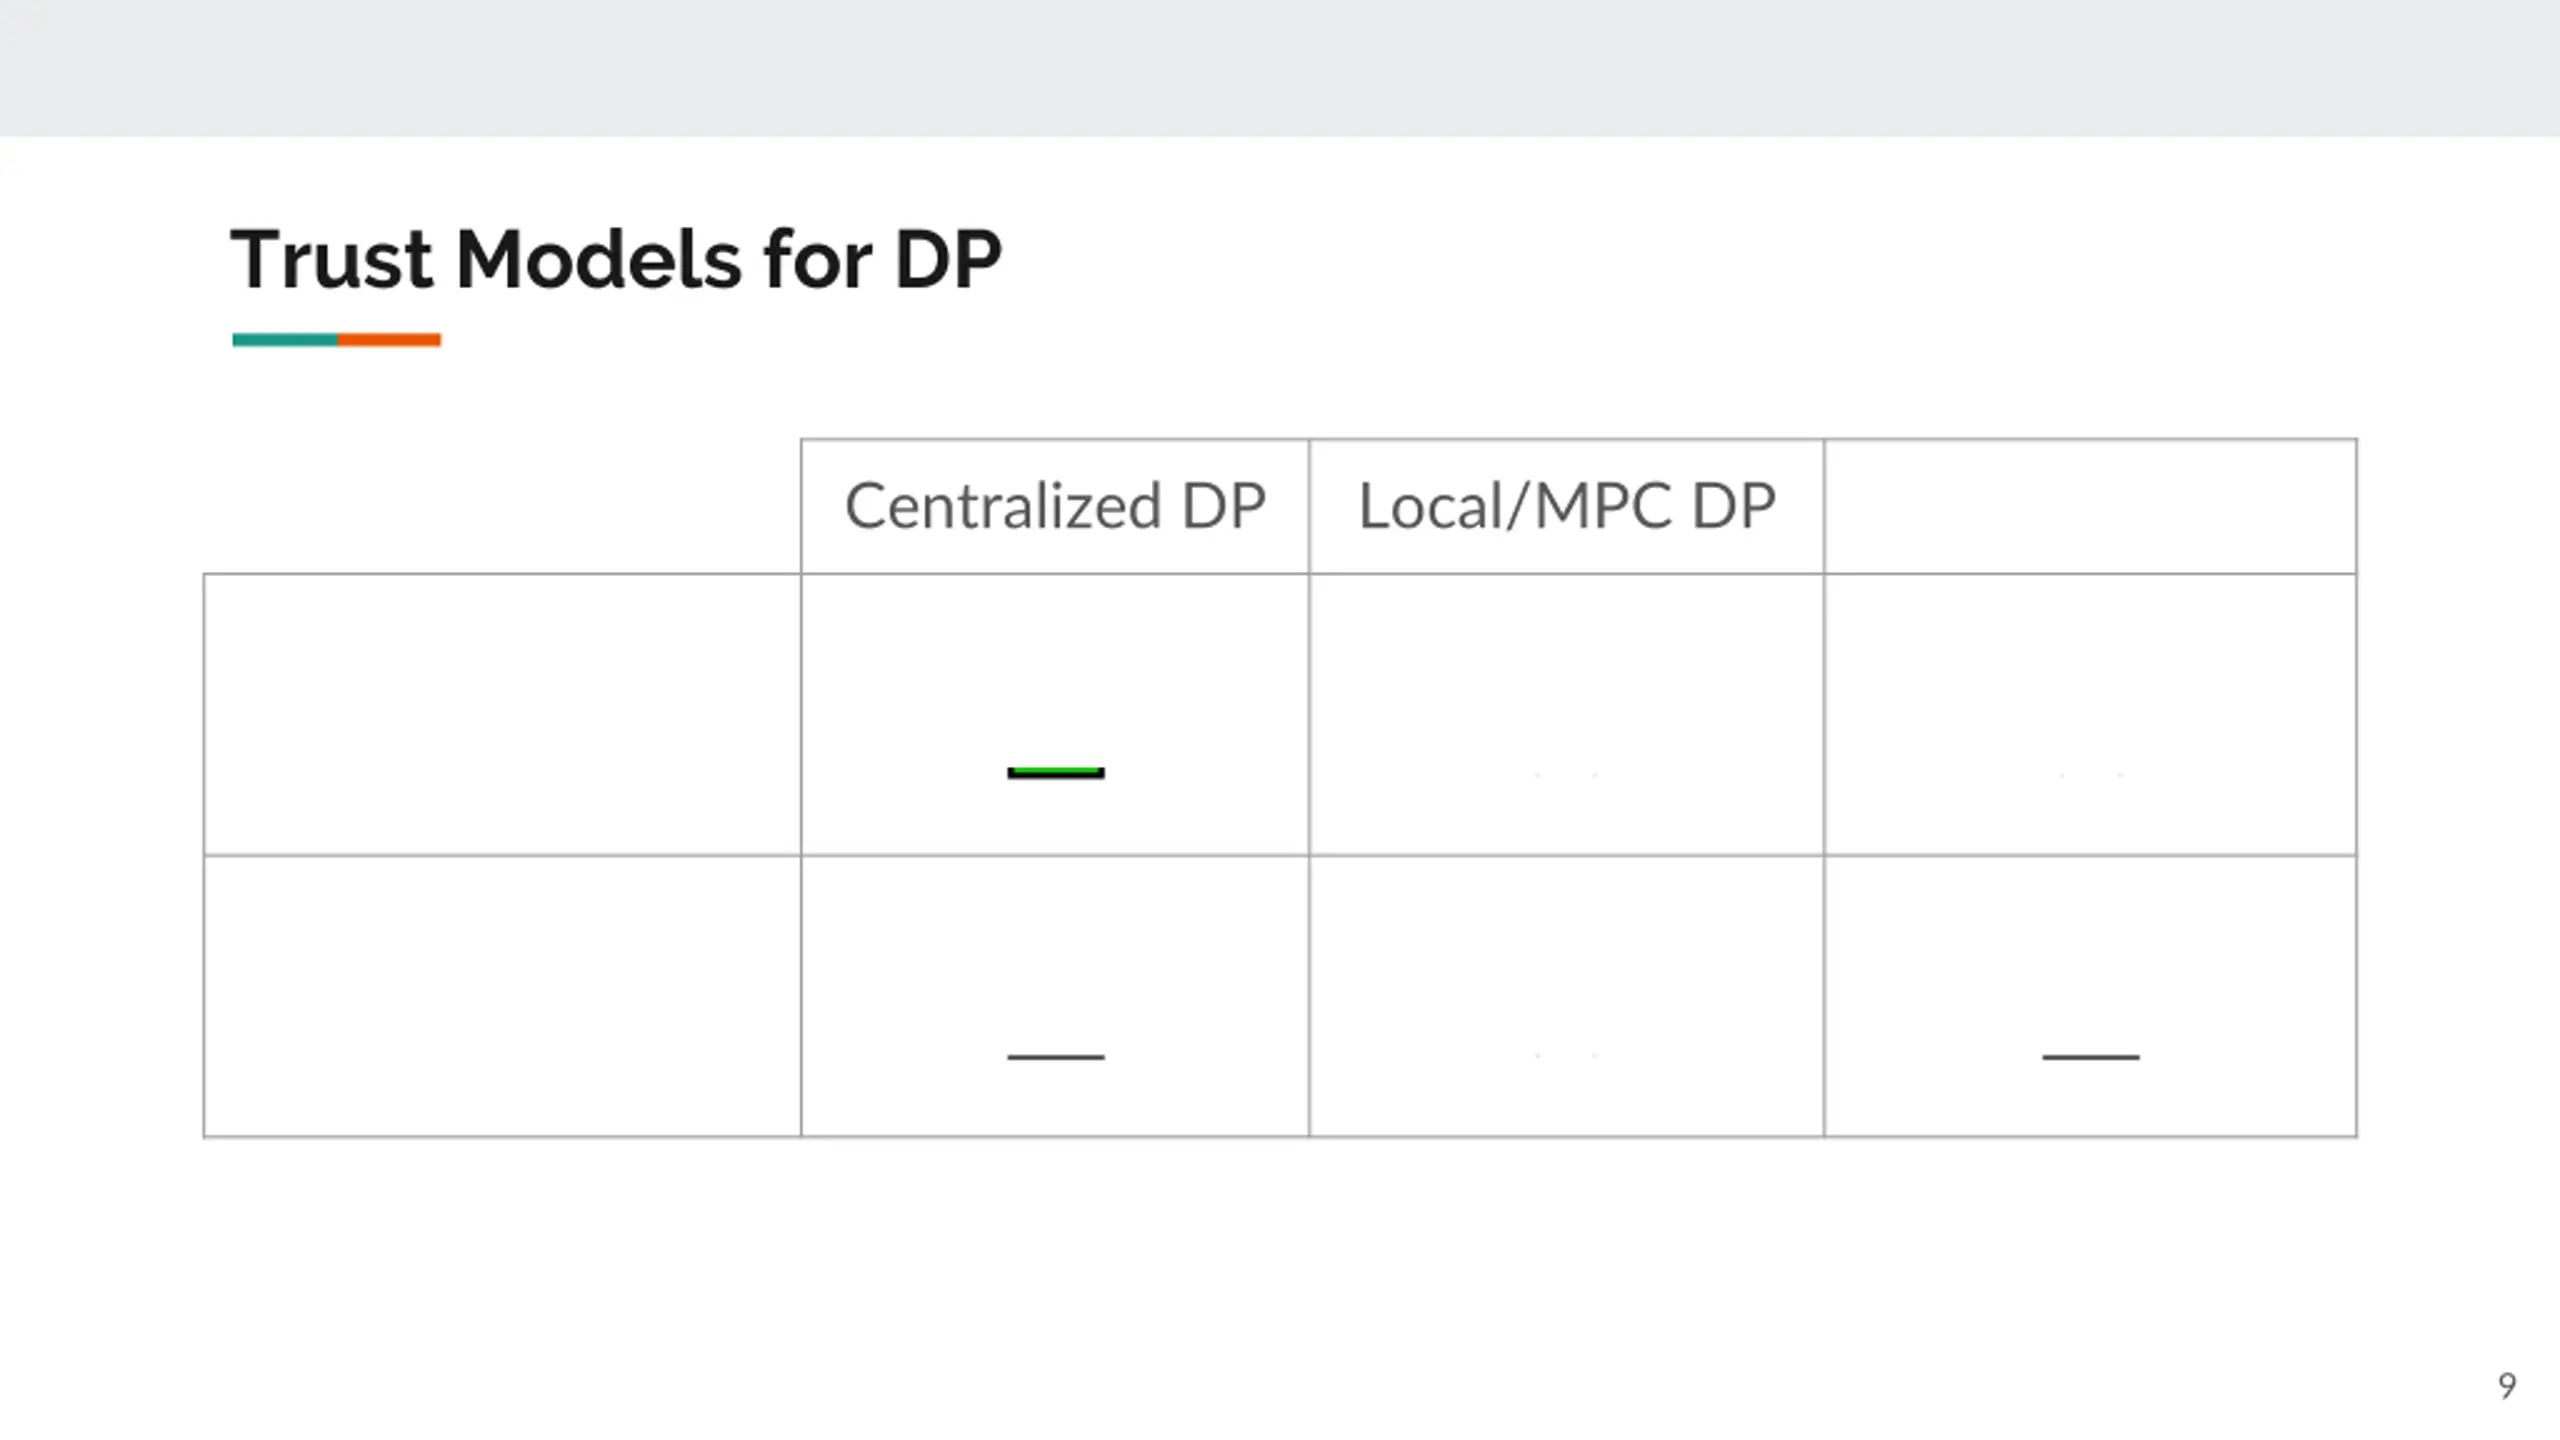Screen dimensions: 2560x1440
Task: Select the empty leftmost cell in the green-dash row
Action: [502, 714]
